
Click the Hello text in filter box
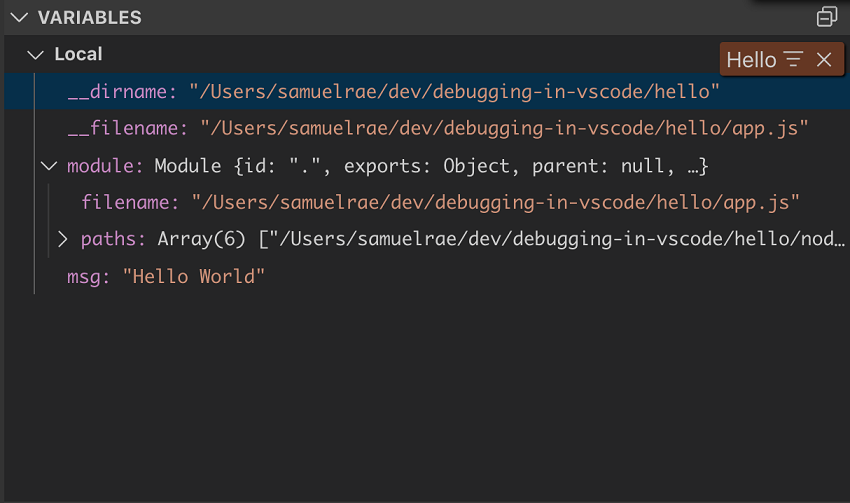click(751, 60)
